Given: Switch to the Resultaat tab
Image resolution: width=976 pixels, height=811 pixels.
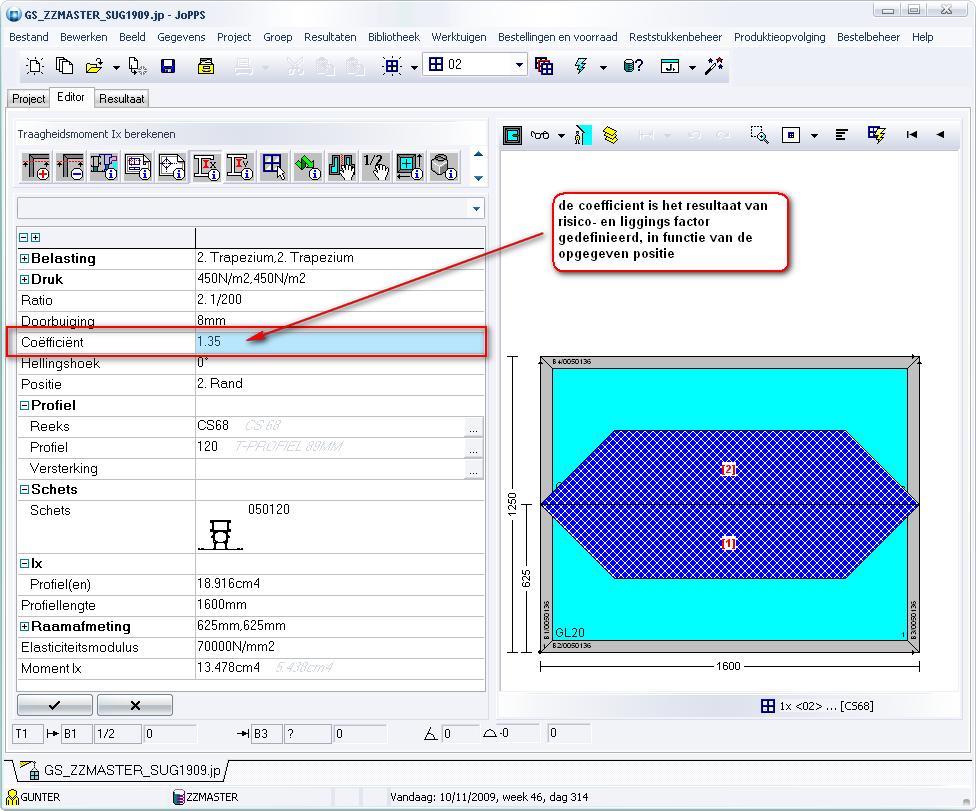Looking at the screenshot, I should pos(121,98).
